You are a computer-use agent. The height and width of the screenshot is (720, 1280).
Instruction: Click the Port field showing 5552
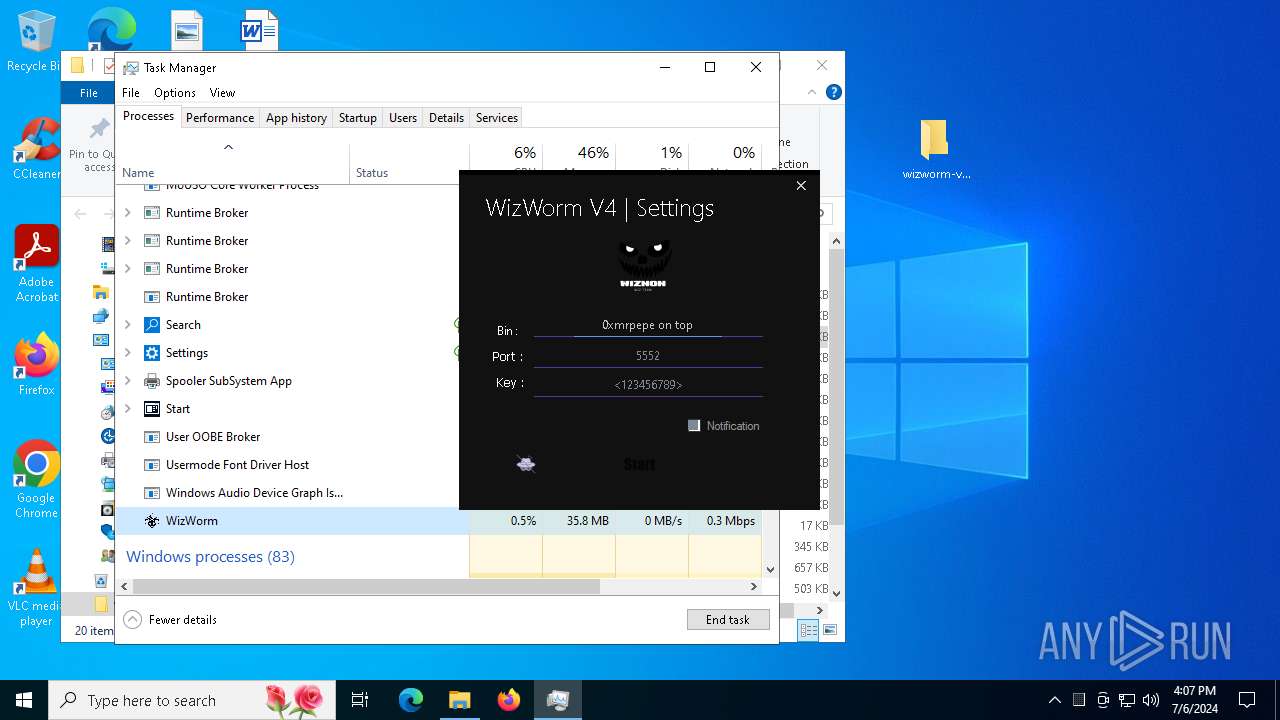pos(648,356)
